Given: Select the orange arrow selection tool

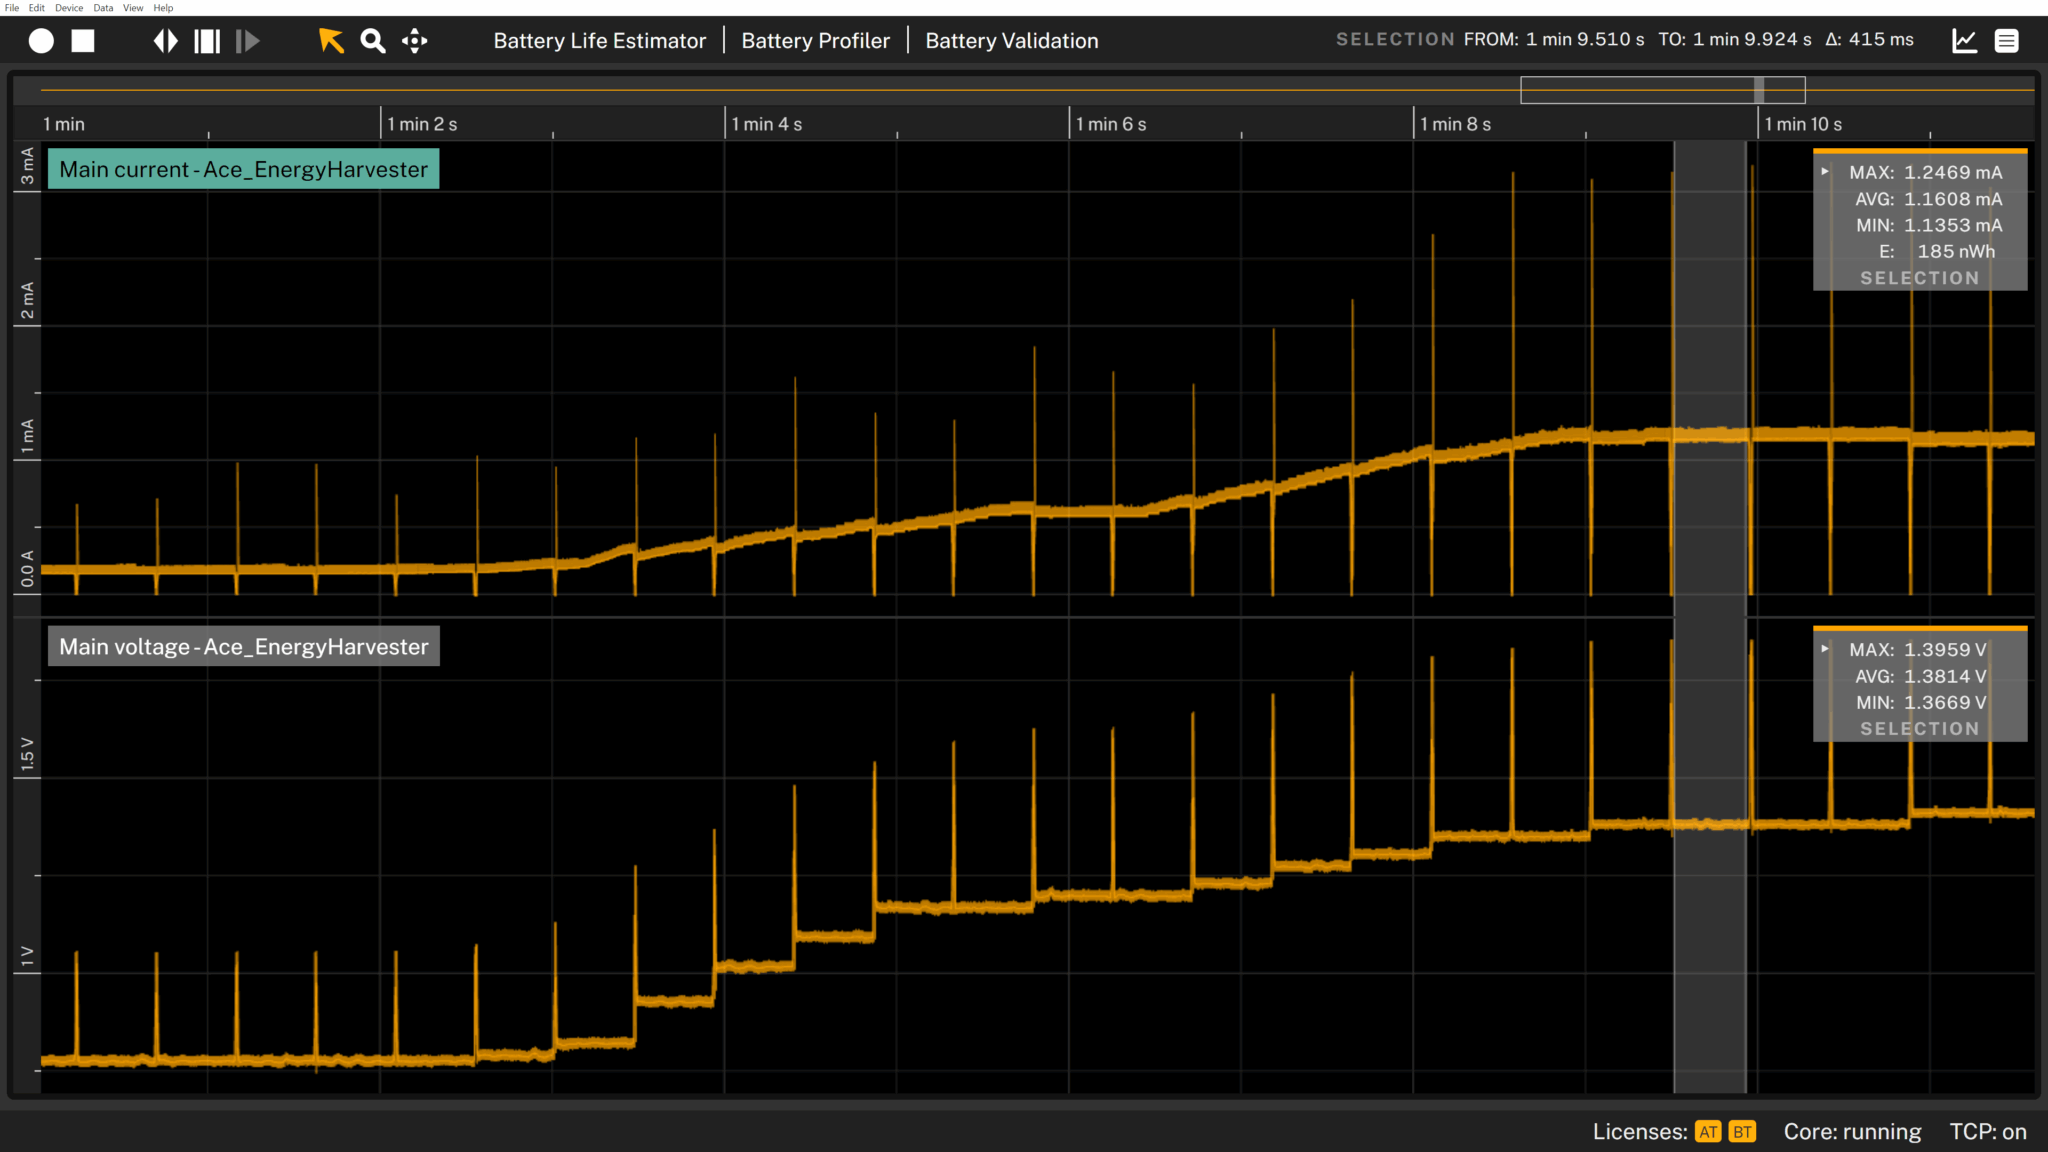Looking at the screenshot, I should [331, 41].
